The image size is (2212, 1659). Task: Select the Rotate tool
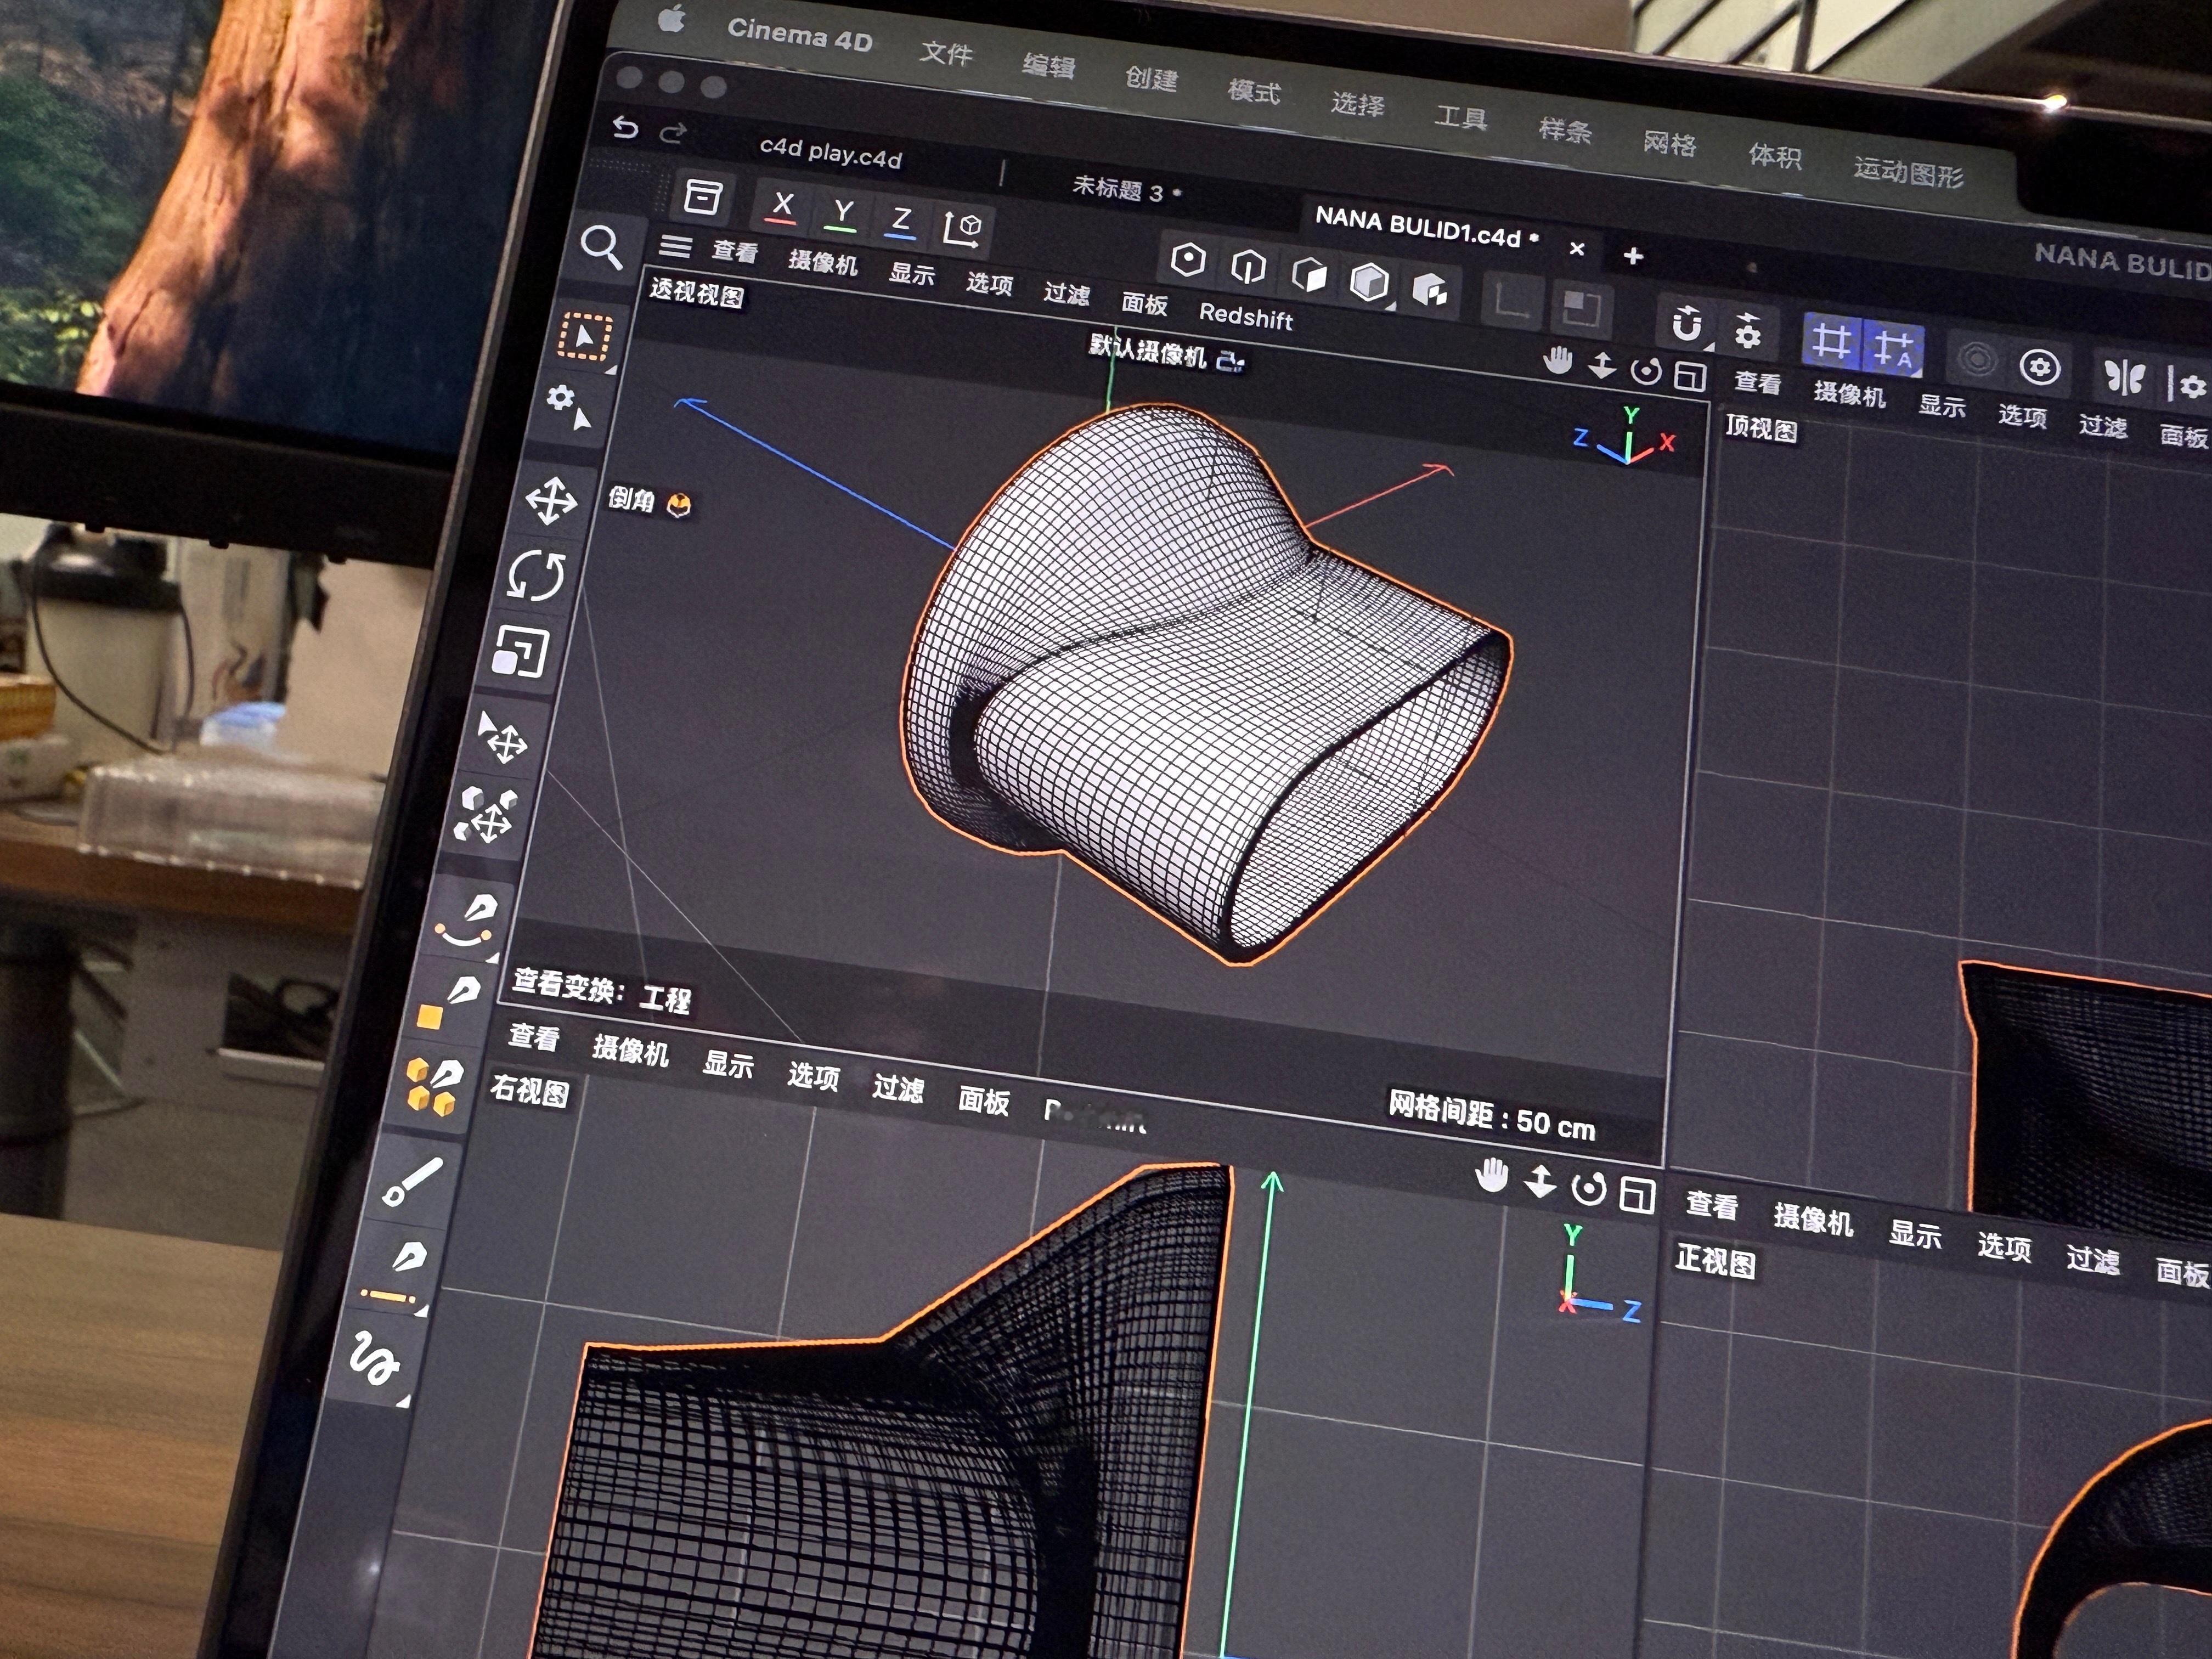tap(536, 575)
